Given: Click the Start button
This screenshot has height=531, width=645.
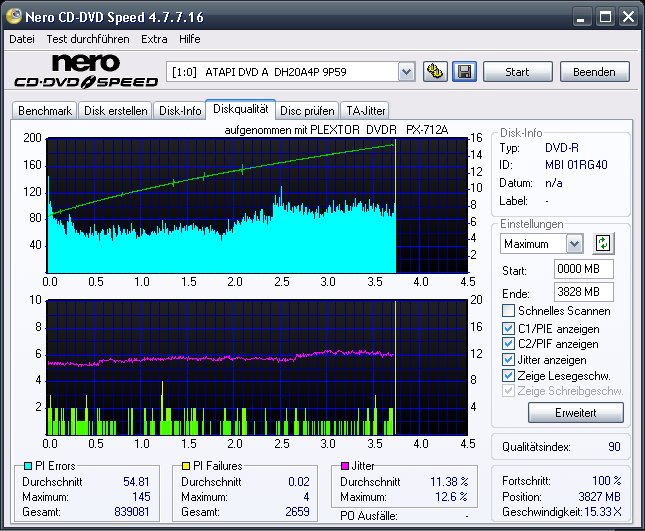Looking at the screenshot, I should pyautogui.click(x=517, y=72).
